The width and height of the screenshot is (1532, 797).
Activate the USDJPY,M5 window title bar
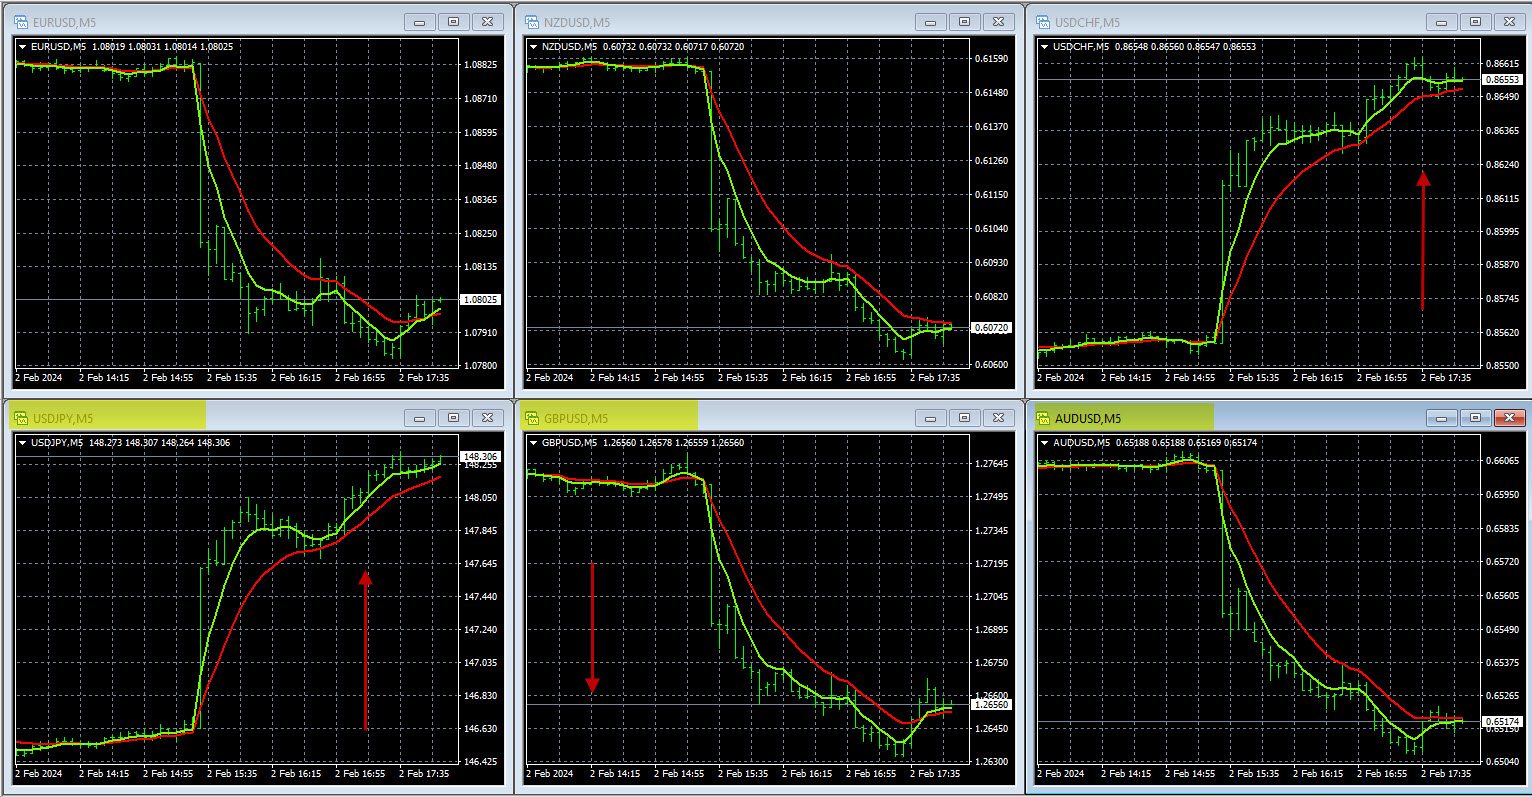tap(250, 418)
